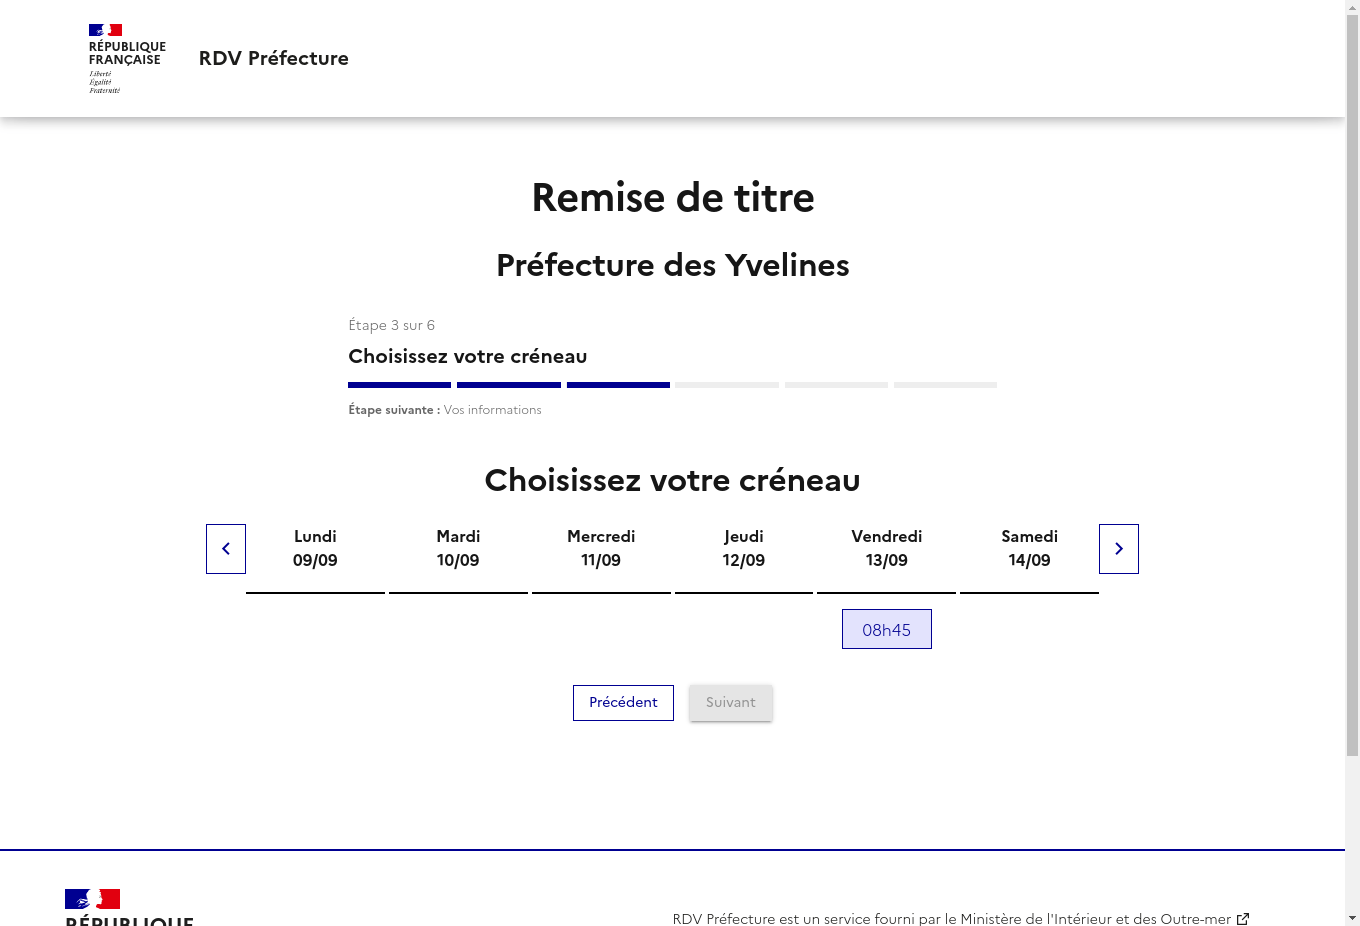The height and width of the screenshot is (926, 1360).
Task: Select the Mercredi 11/09 day column
Action: [601, 549]
